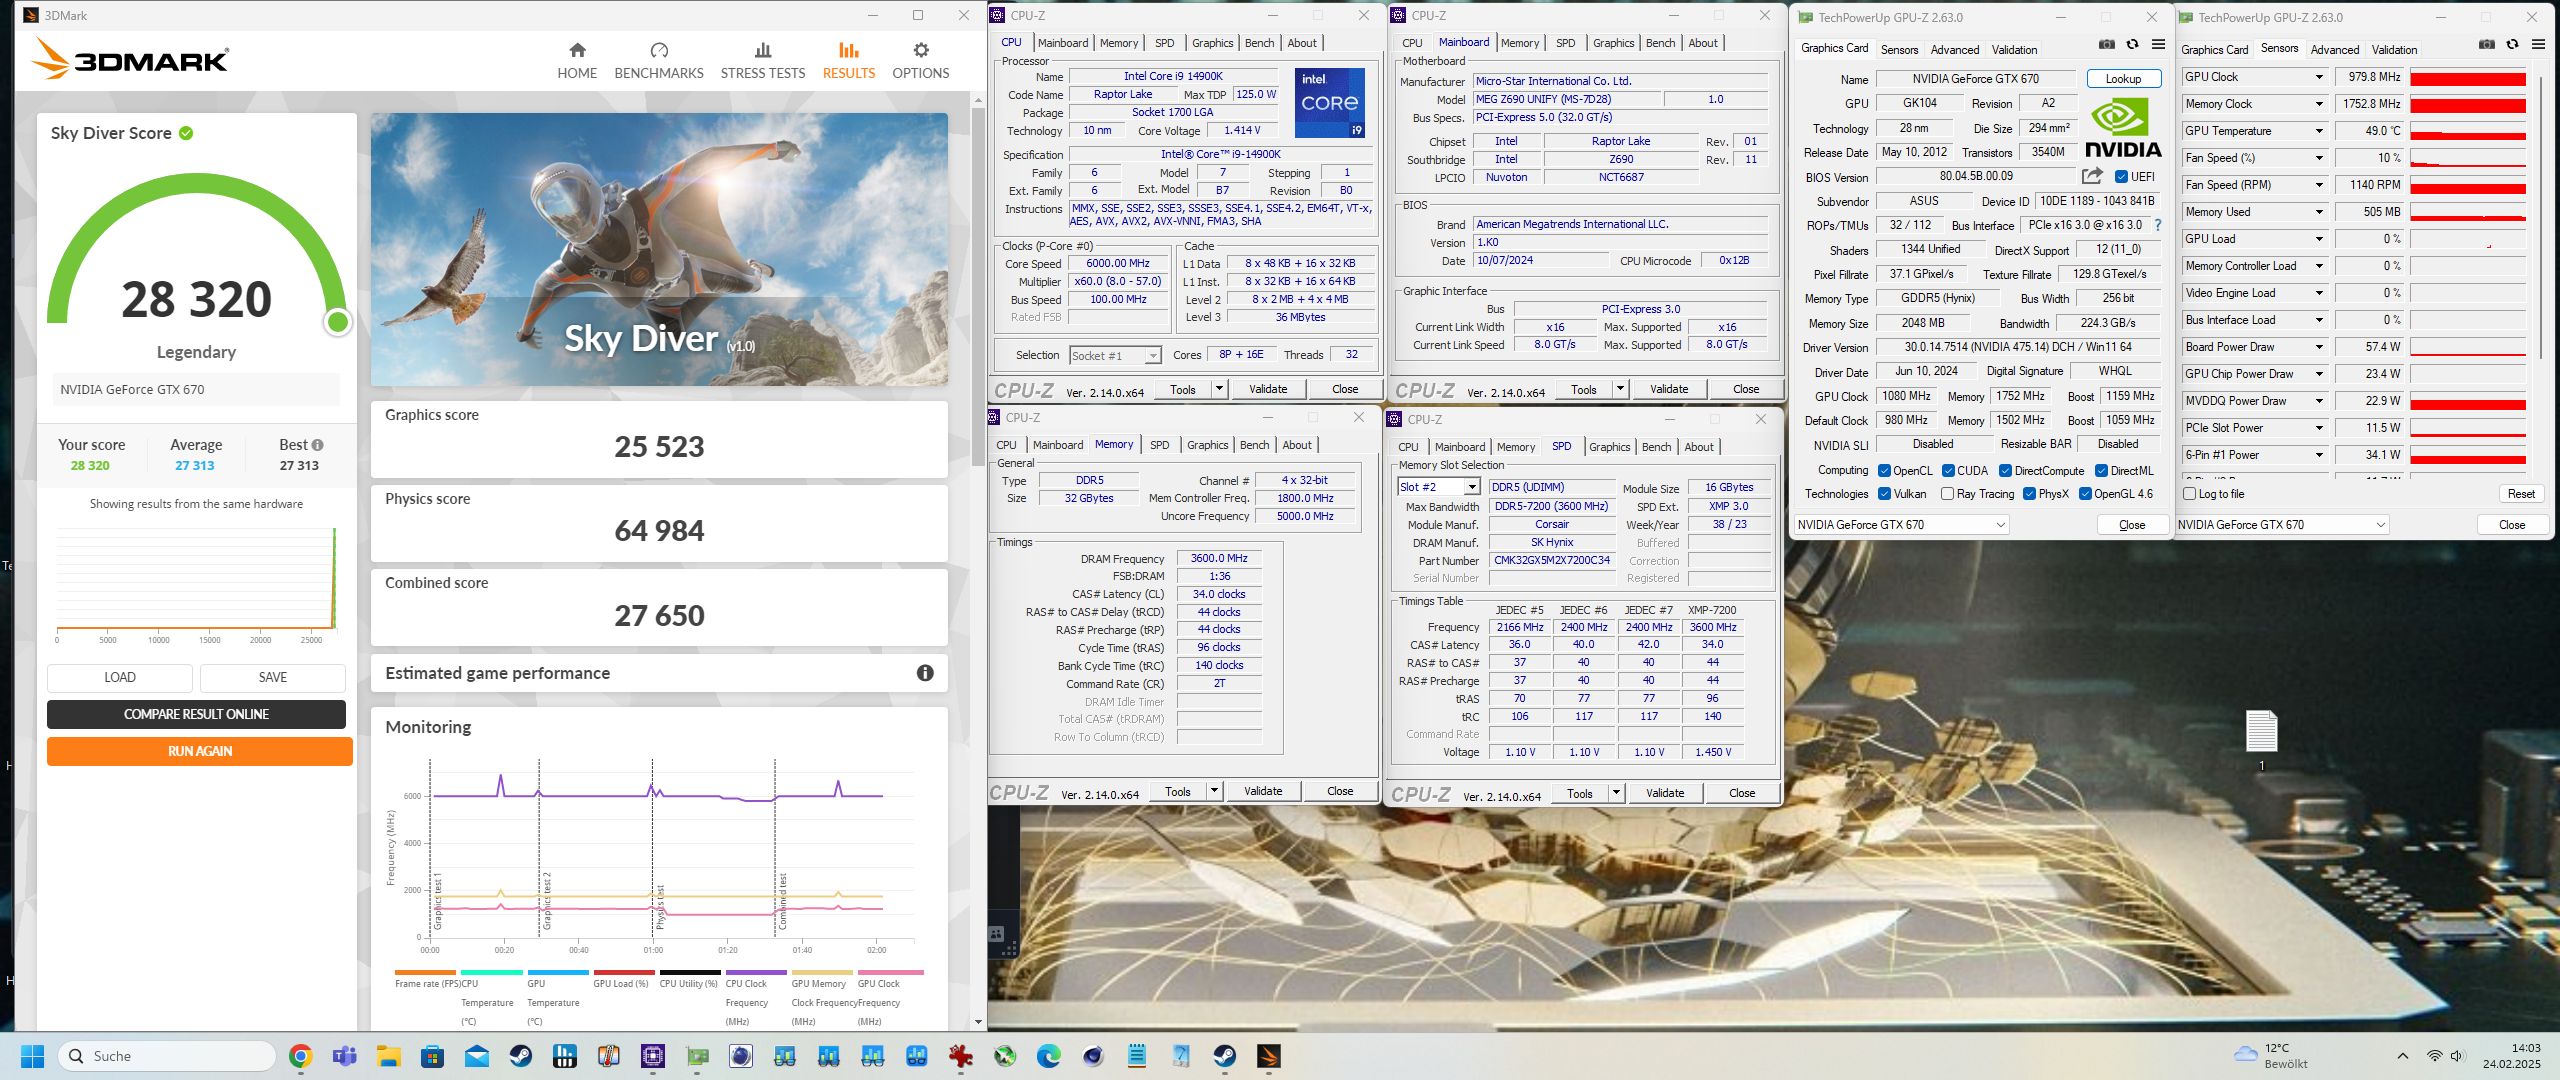Switch to Sensors tab in GPU-Z Graphics Card window
This screenshot has height=1080, width=2560.
[x=1899, y=49]
